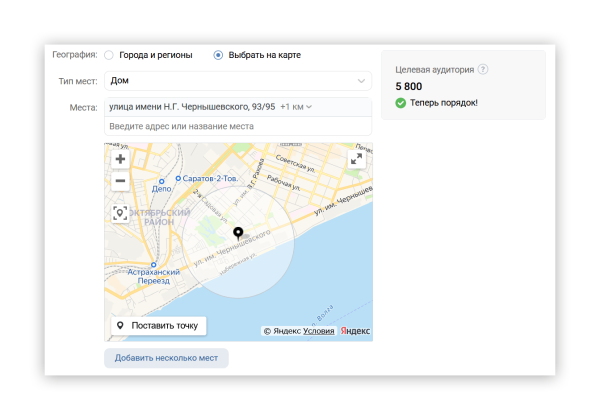
Task: Open the 'Тип мест' dropdown showing Дом
Action: [x=237, y=81]
